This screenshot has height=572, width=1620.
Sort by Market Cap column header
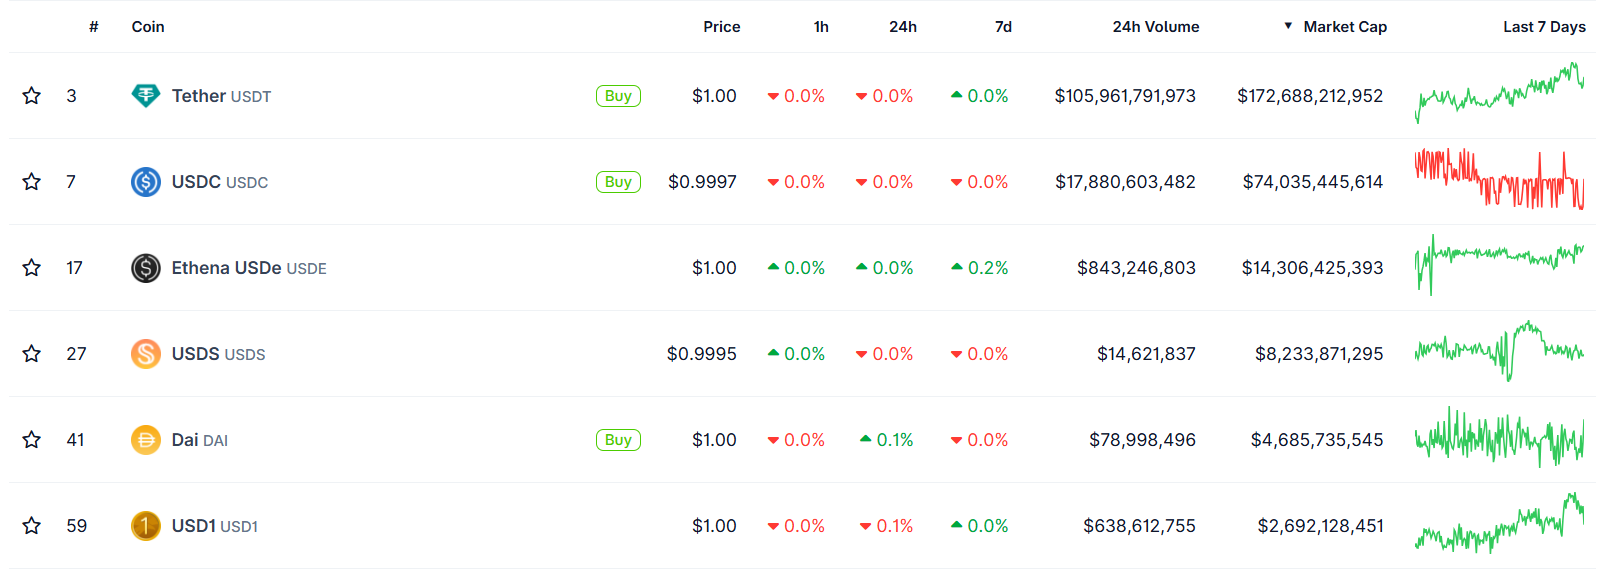(1344, 27)
